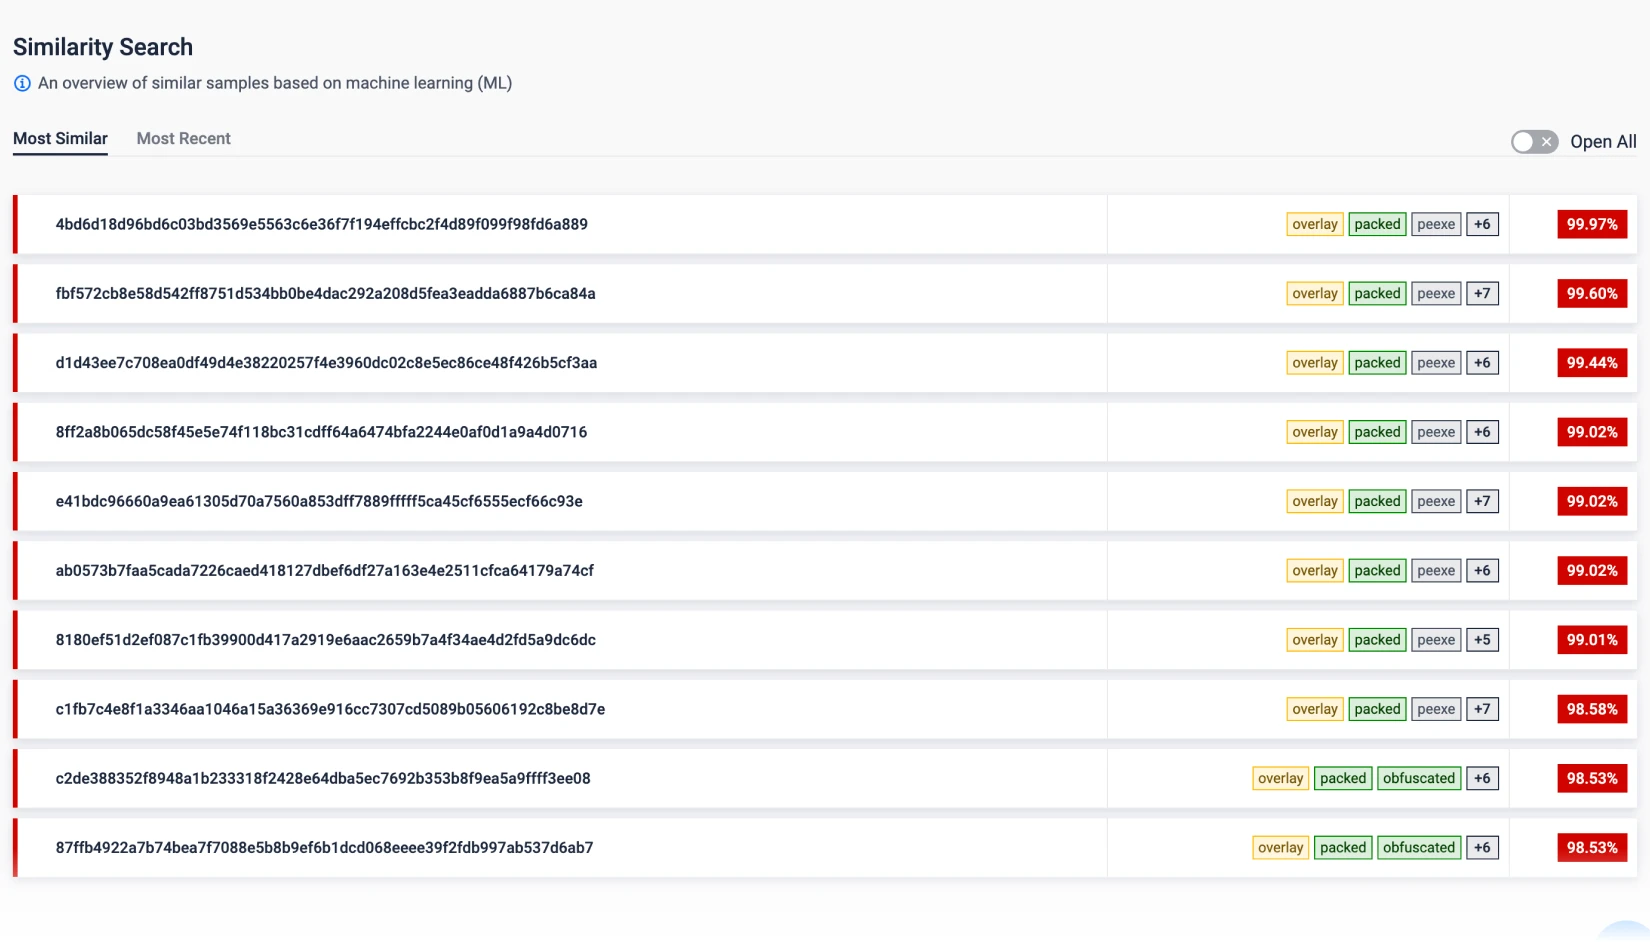Click the 99.97% similarity score badge
This screenshot has width=1650, height=942.
click(x=1591, y=225)
